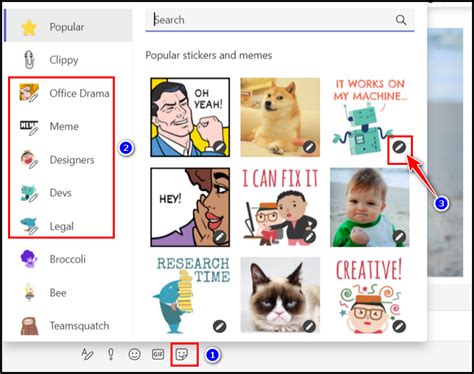Click the Office Drama category icon

[x=29, y=93]
